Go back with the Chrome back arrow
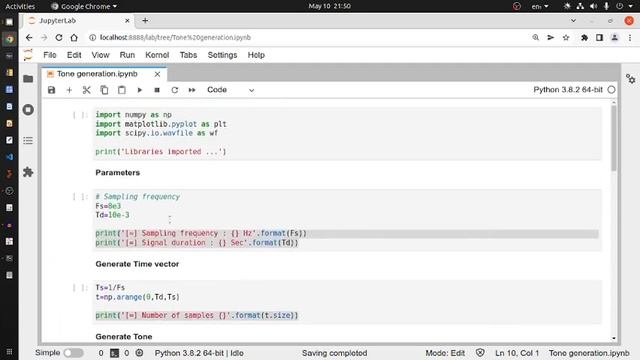640x360 pixels. pos(29,38)
